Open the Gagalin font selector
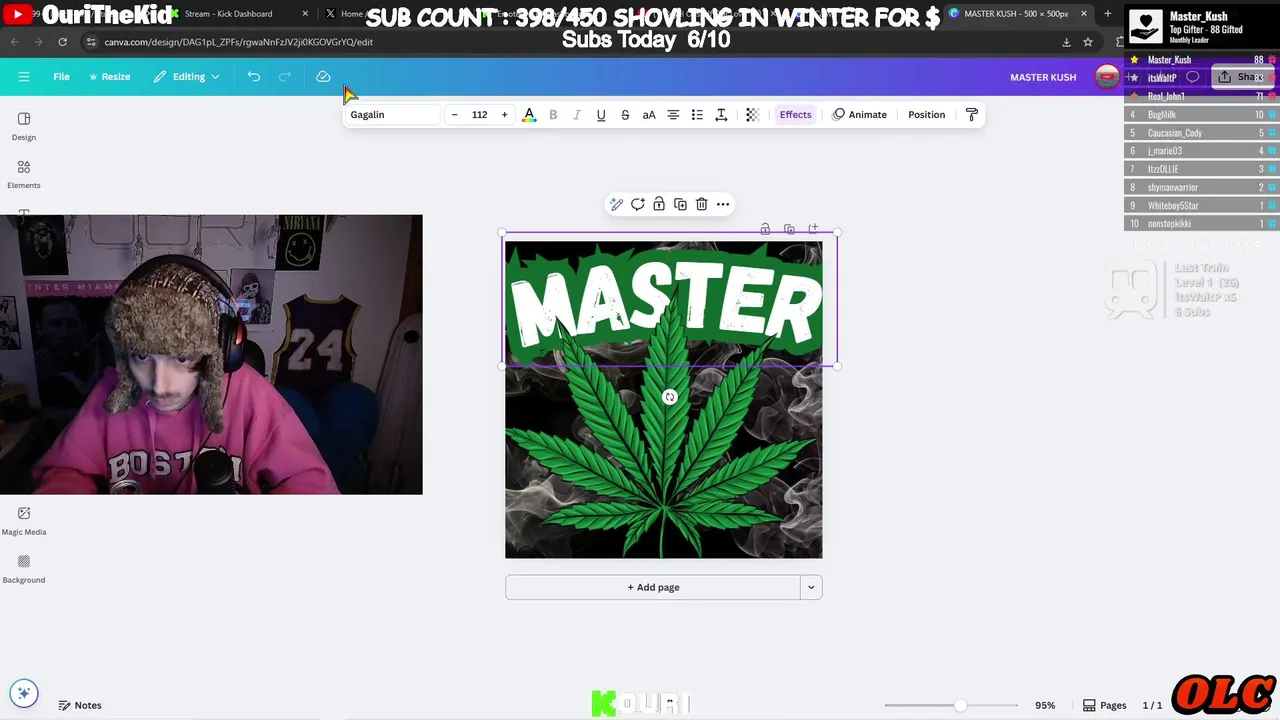This screenshot has height=720, width=1280. tap(392, 115)
